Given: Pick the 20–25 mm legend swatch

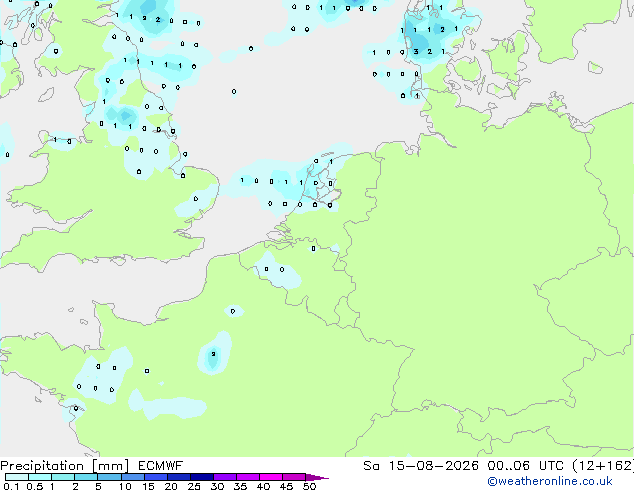Looking at the screenshot, I should [179, 477].
